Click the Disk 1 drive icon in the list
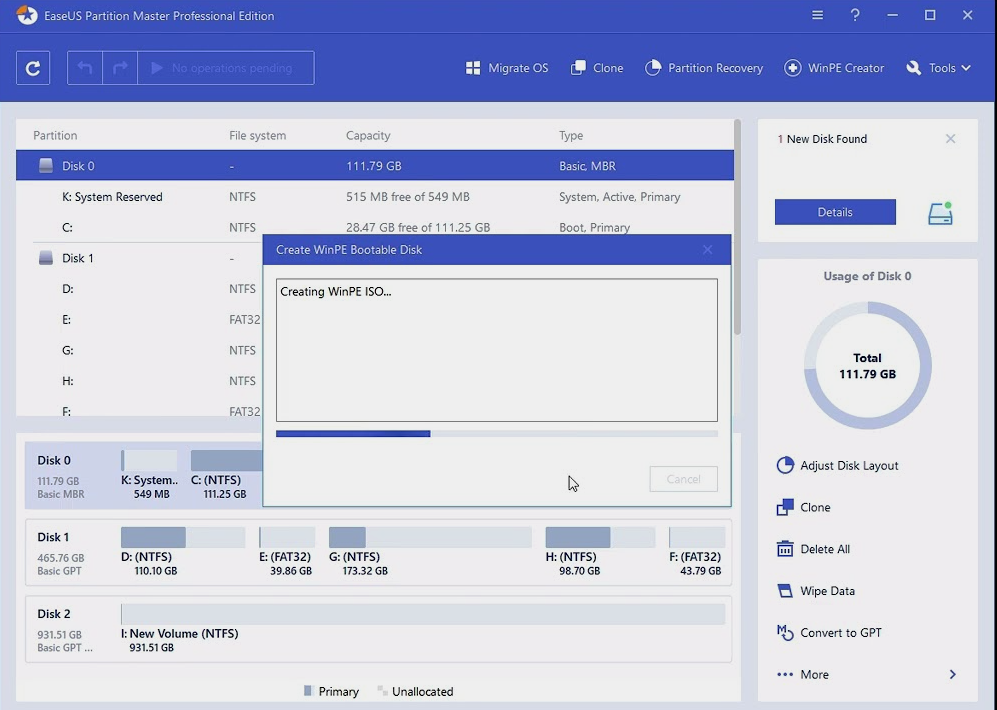Screen dimensions: 997x710 click(x=46, y=258)
